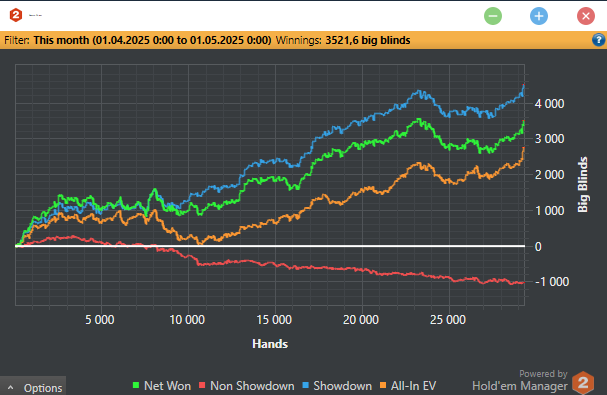607x395 pixels.
Task: Click the '0' axis label at baseline
Action: [x=538, y=247]
